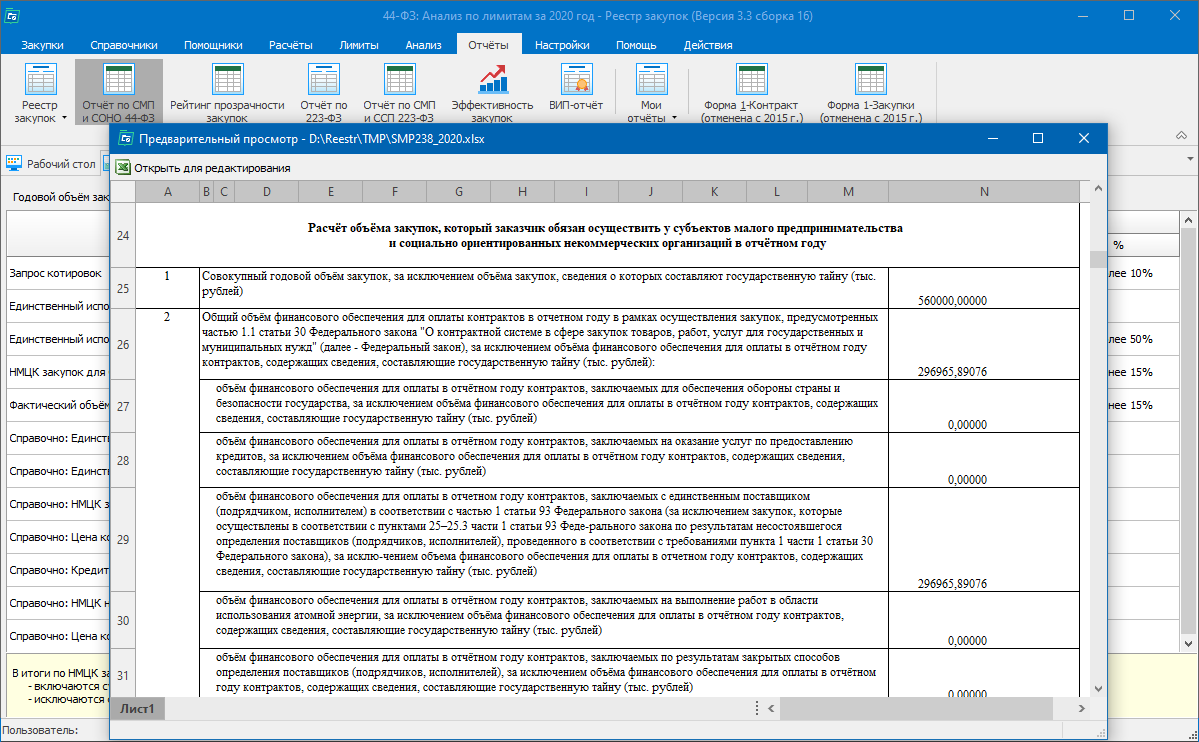Click preview vertical scrollbar down arrow
The image size is (1199, 742).
(x=1098, y=688)
